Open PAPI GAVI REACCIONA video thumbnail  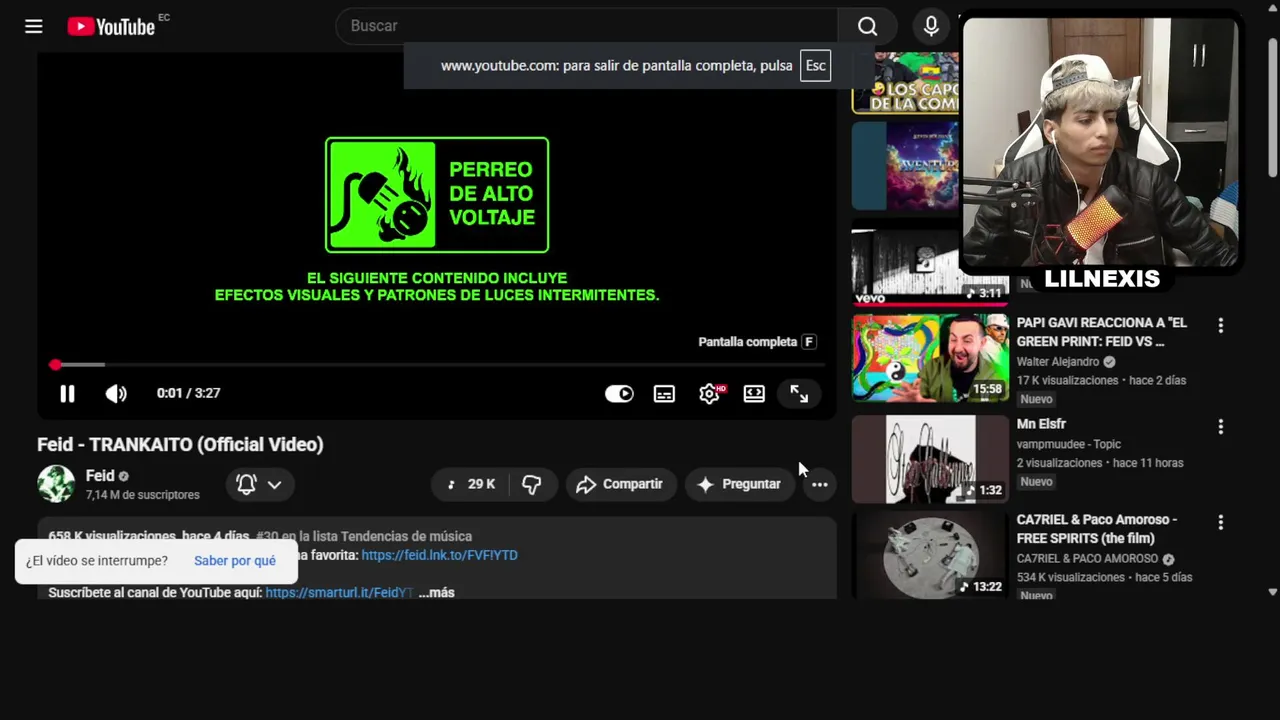click(x=930, y=358)
